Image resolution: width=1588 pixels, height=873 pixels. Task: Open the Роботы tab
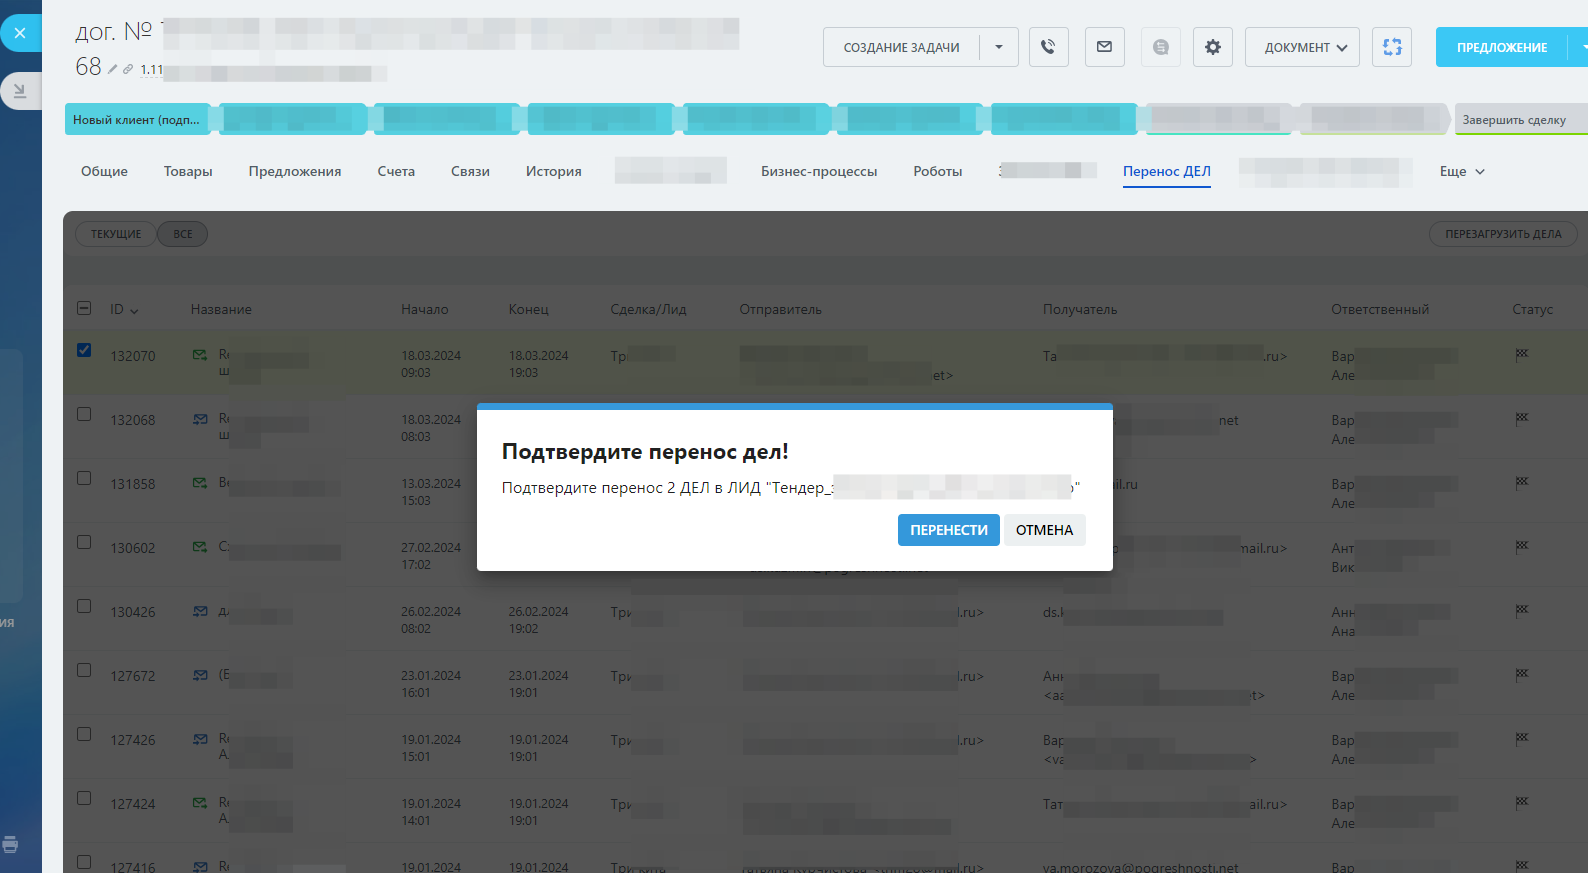click(938, 171)
